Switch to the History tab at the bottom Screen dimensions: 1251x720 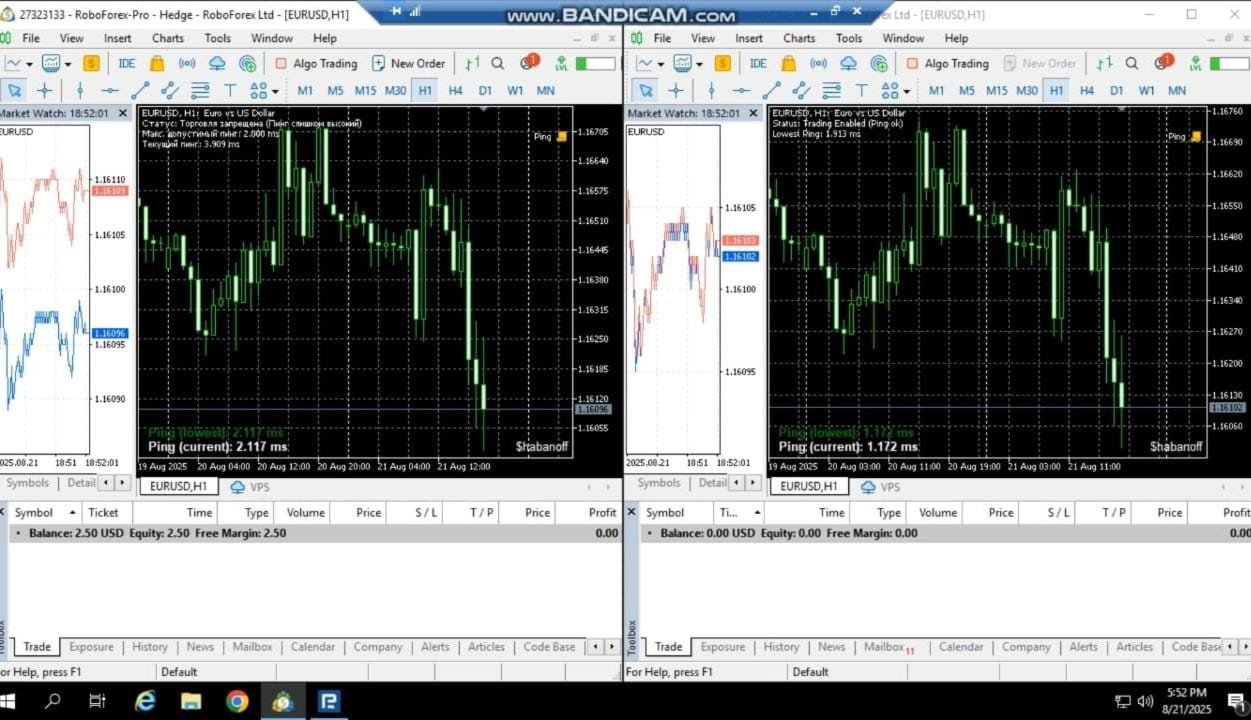149,647
